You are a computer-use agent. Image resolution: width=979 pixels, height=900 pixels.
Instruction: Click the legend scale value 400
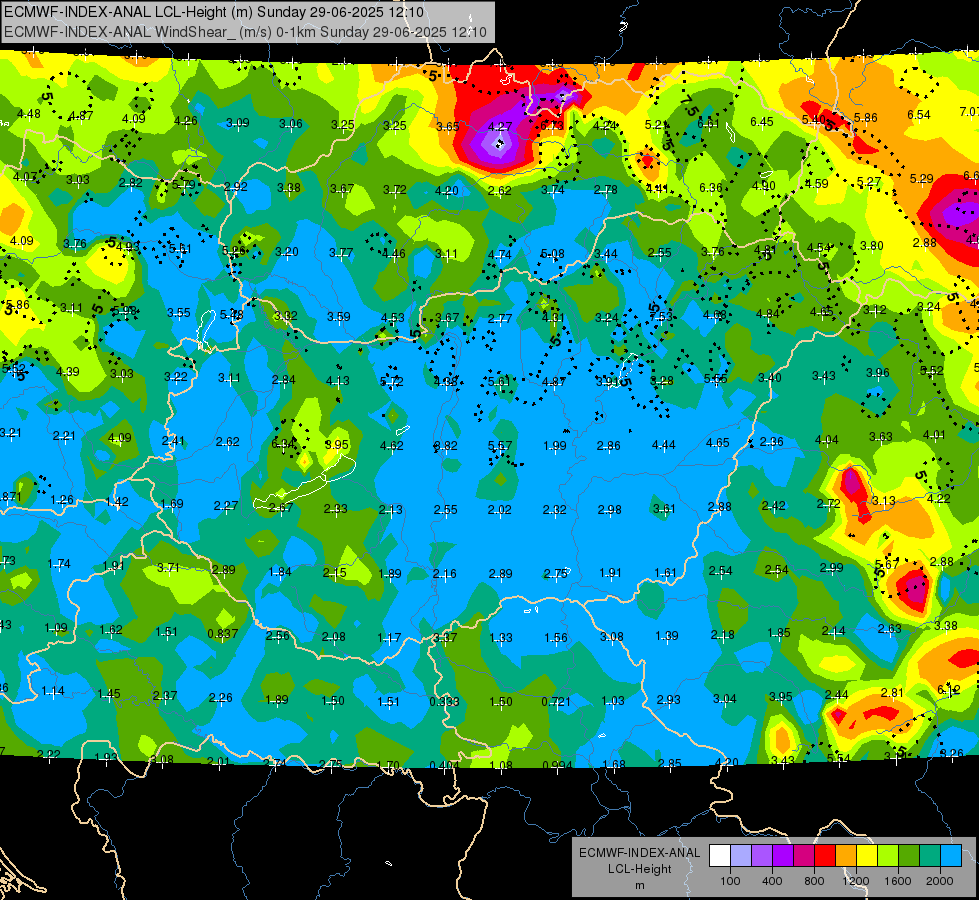coord(772,881)
